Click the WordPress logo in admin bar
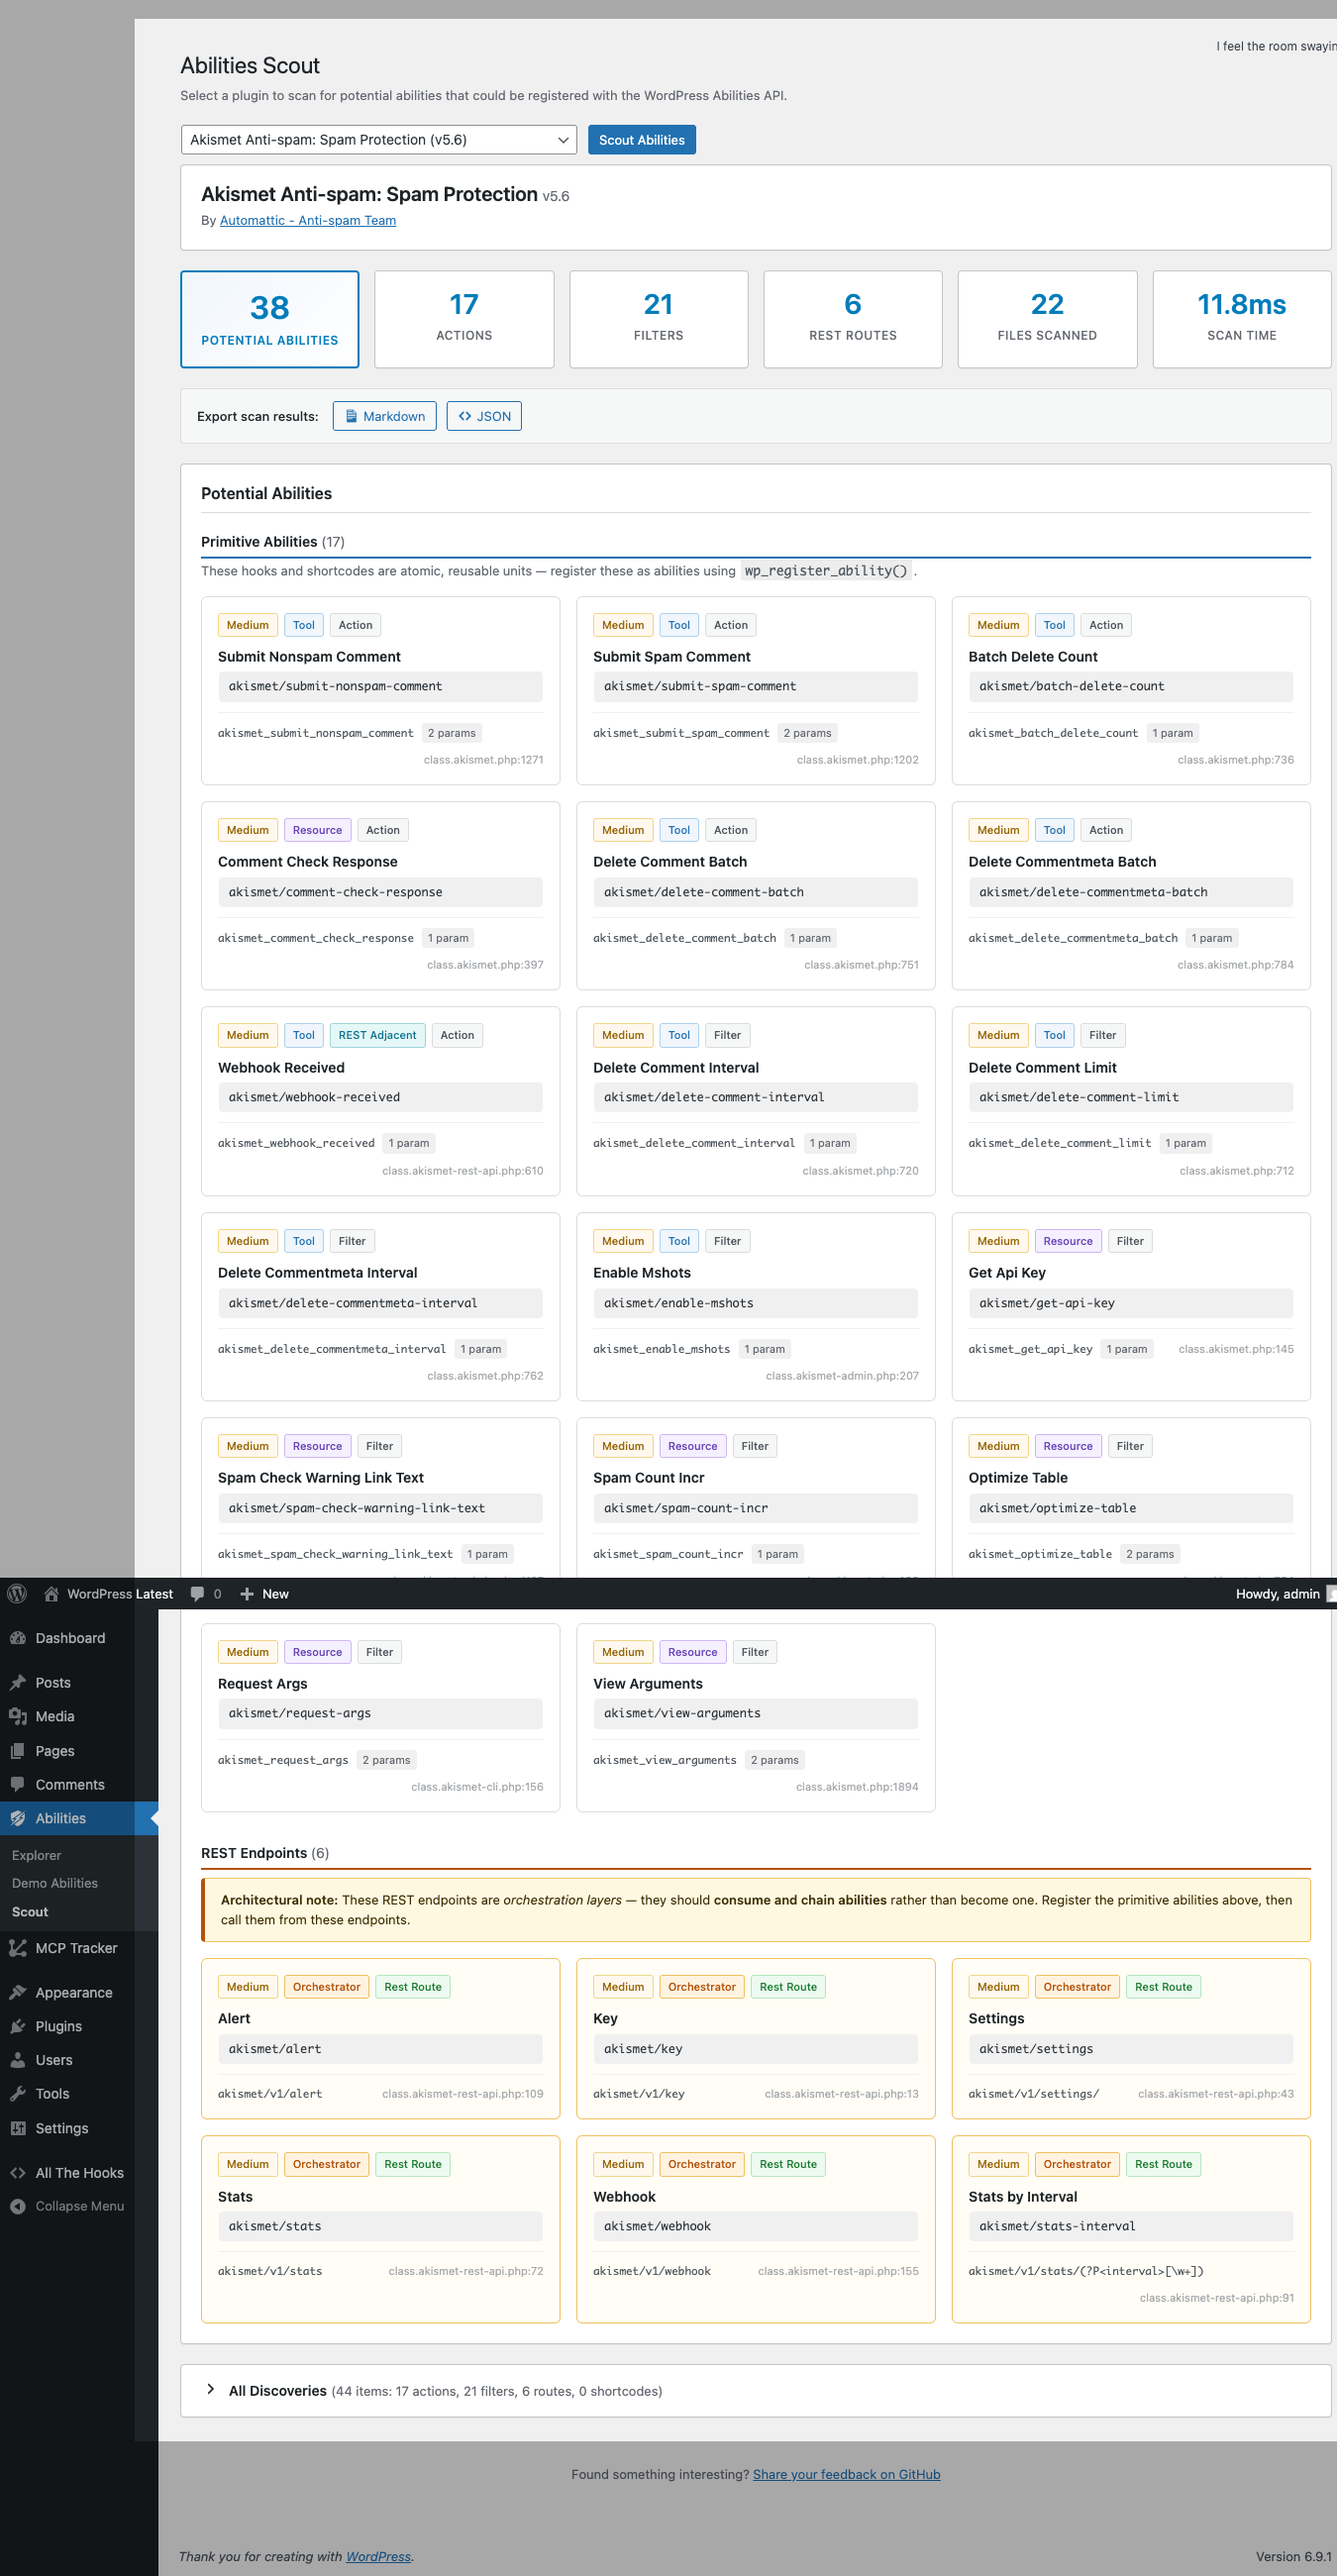Image resolution: width=1337 pixels, height=2576 pixels. (x=17, y=1593)
